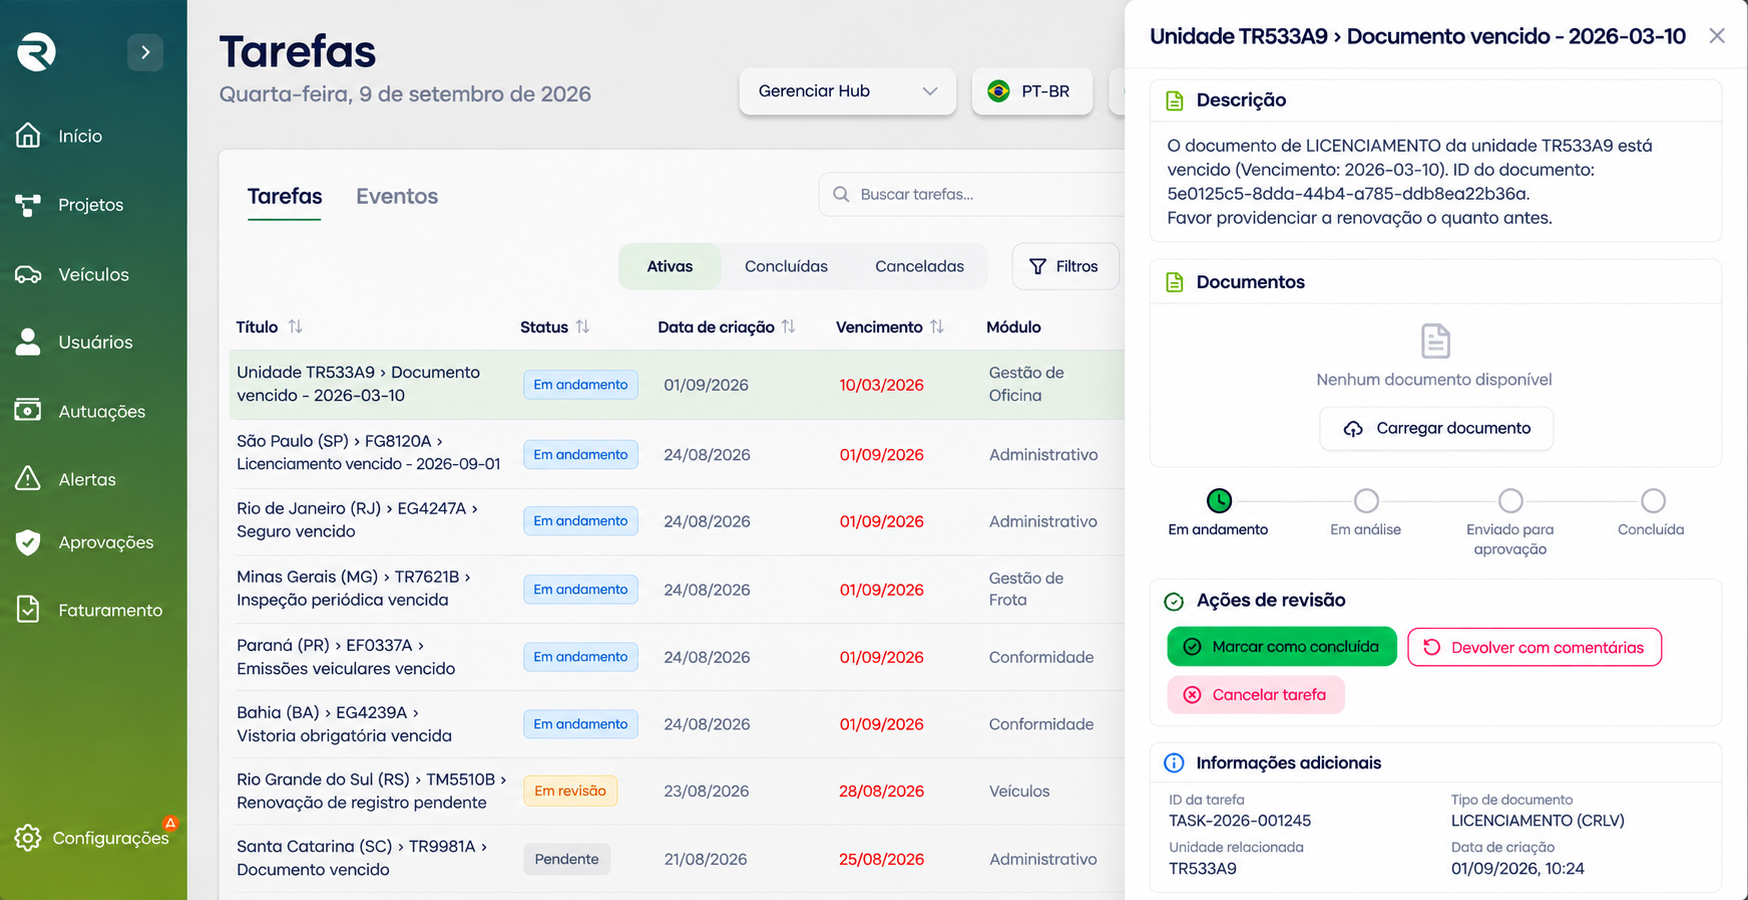Click the Pendente status badge
Screen dimensions: 1748x900
tap(566, 859)
